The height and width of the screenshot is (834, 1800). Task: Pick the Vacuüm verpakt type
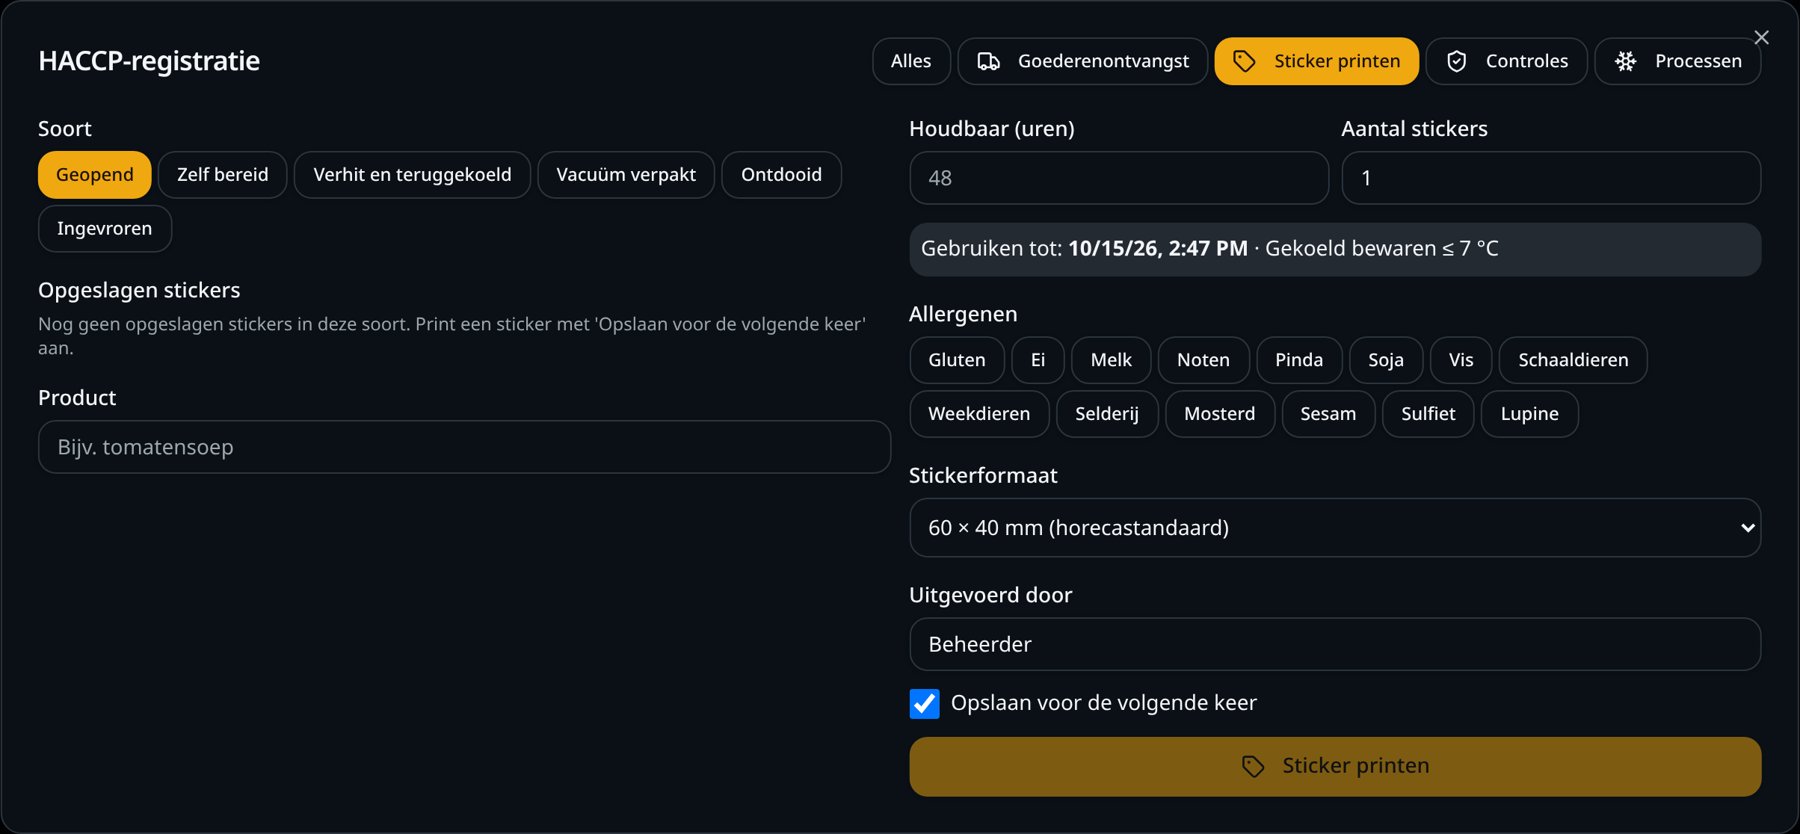pos(626,175)
